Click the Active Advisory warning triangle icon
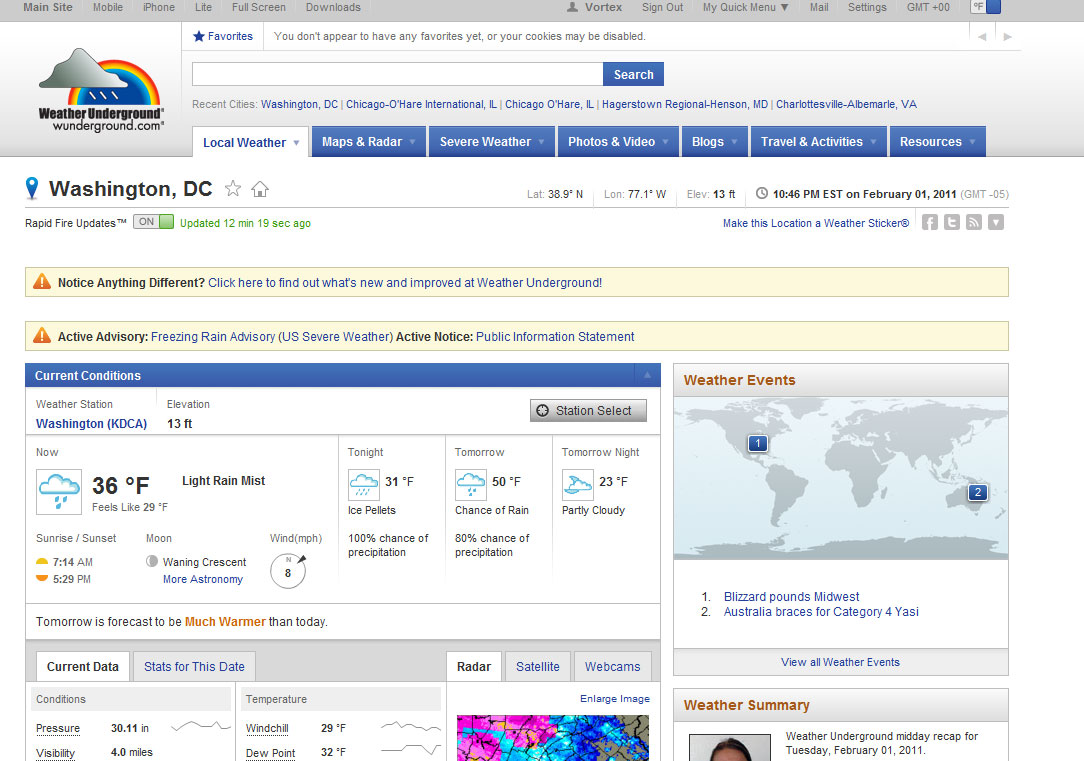 click(x=42, y=335)
